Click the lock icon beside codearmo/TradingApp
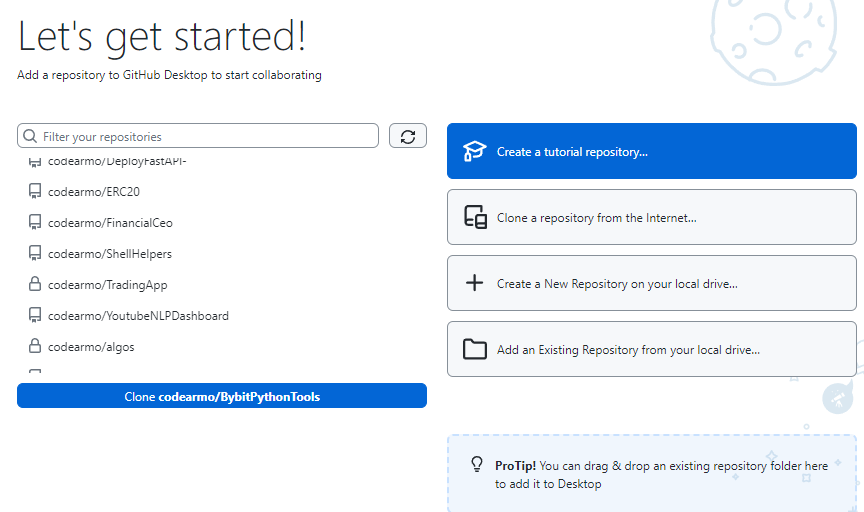Screen dimensions: 864x512 [x=35, y=284]
